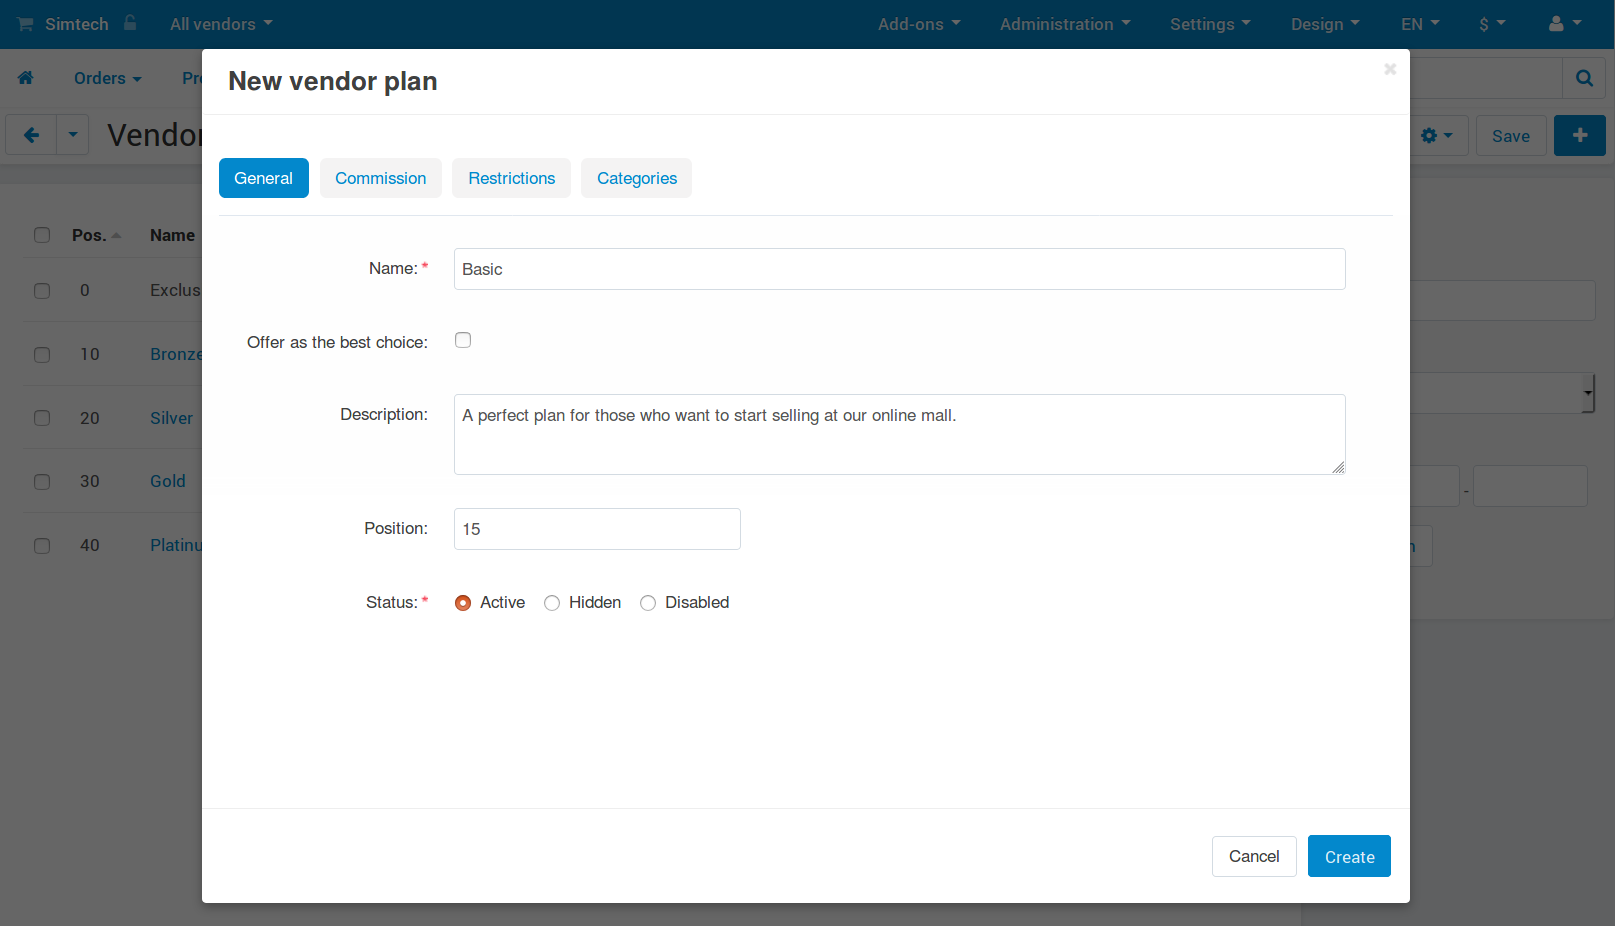Select the Disabled status radio button
The height and width of the screenshot is (926, 1615).
pos(648,603)
